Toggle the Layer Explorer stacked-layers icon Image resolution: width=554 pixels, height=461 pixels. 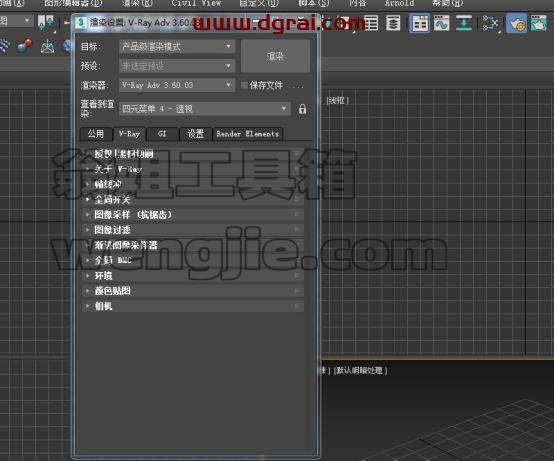(393, 23)
